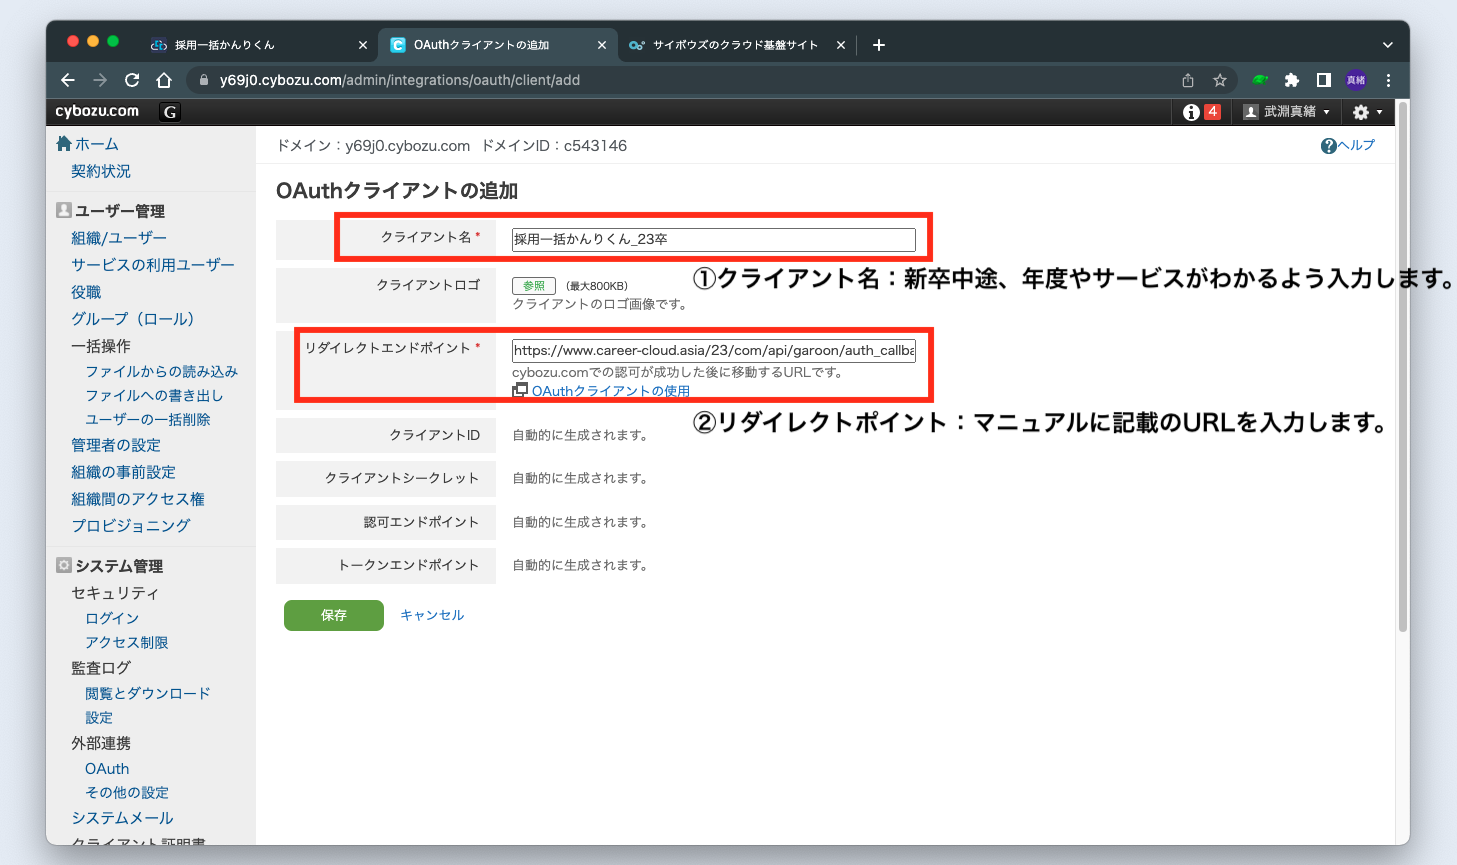Switch to サイボウズのクラウド基盤サイト tab
The height and width of the screenshot is (865, 1457).
(x=735, y=45)
